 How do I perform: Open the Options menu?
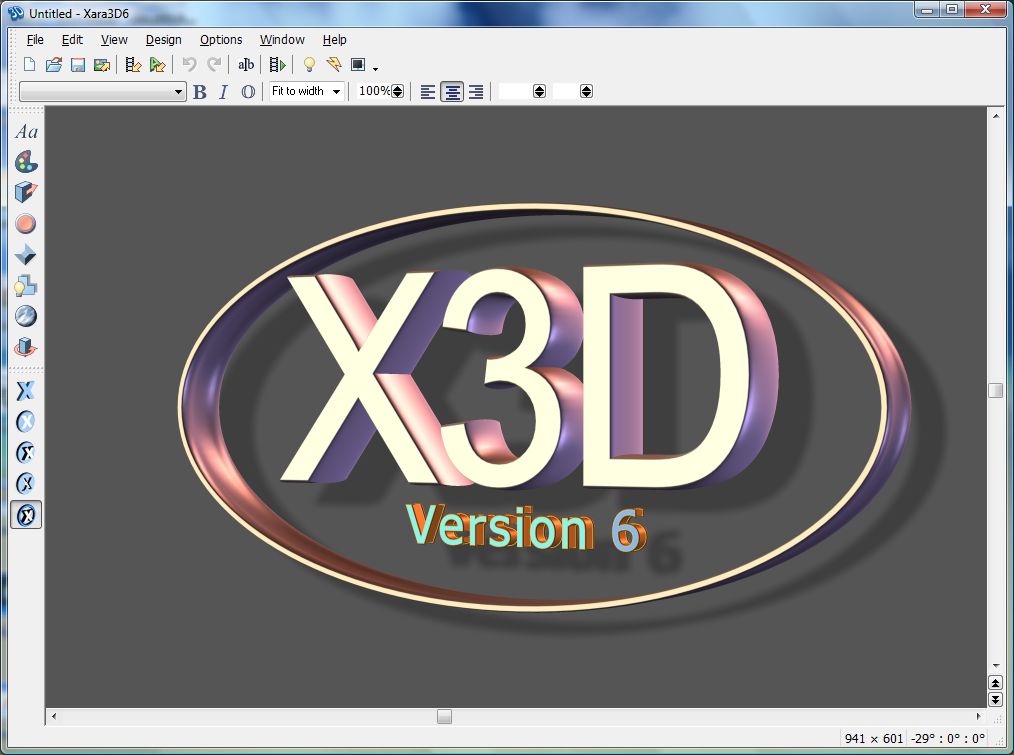[x=221, y=39]
